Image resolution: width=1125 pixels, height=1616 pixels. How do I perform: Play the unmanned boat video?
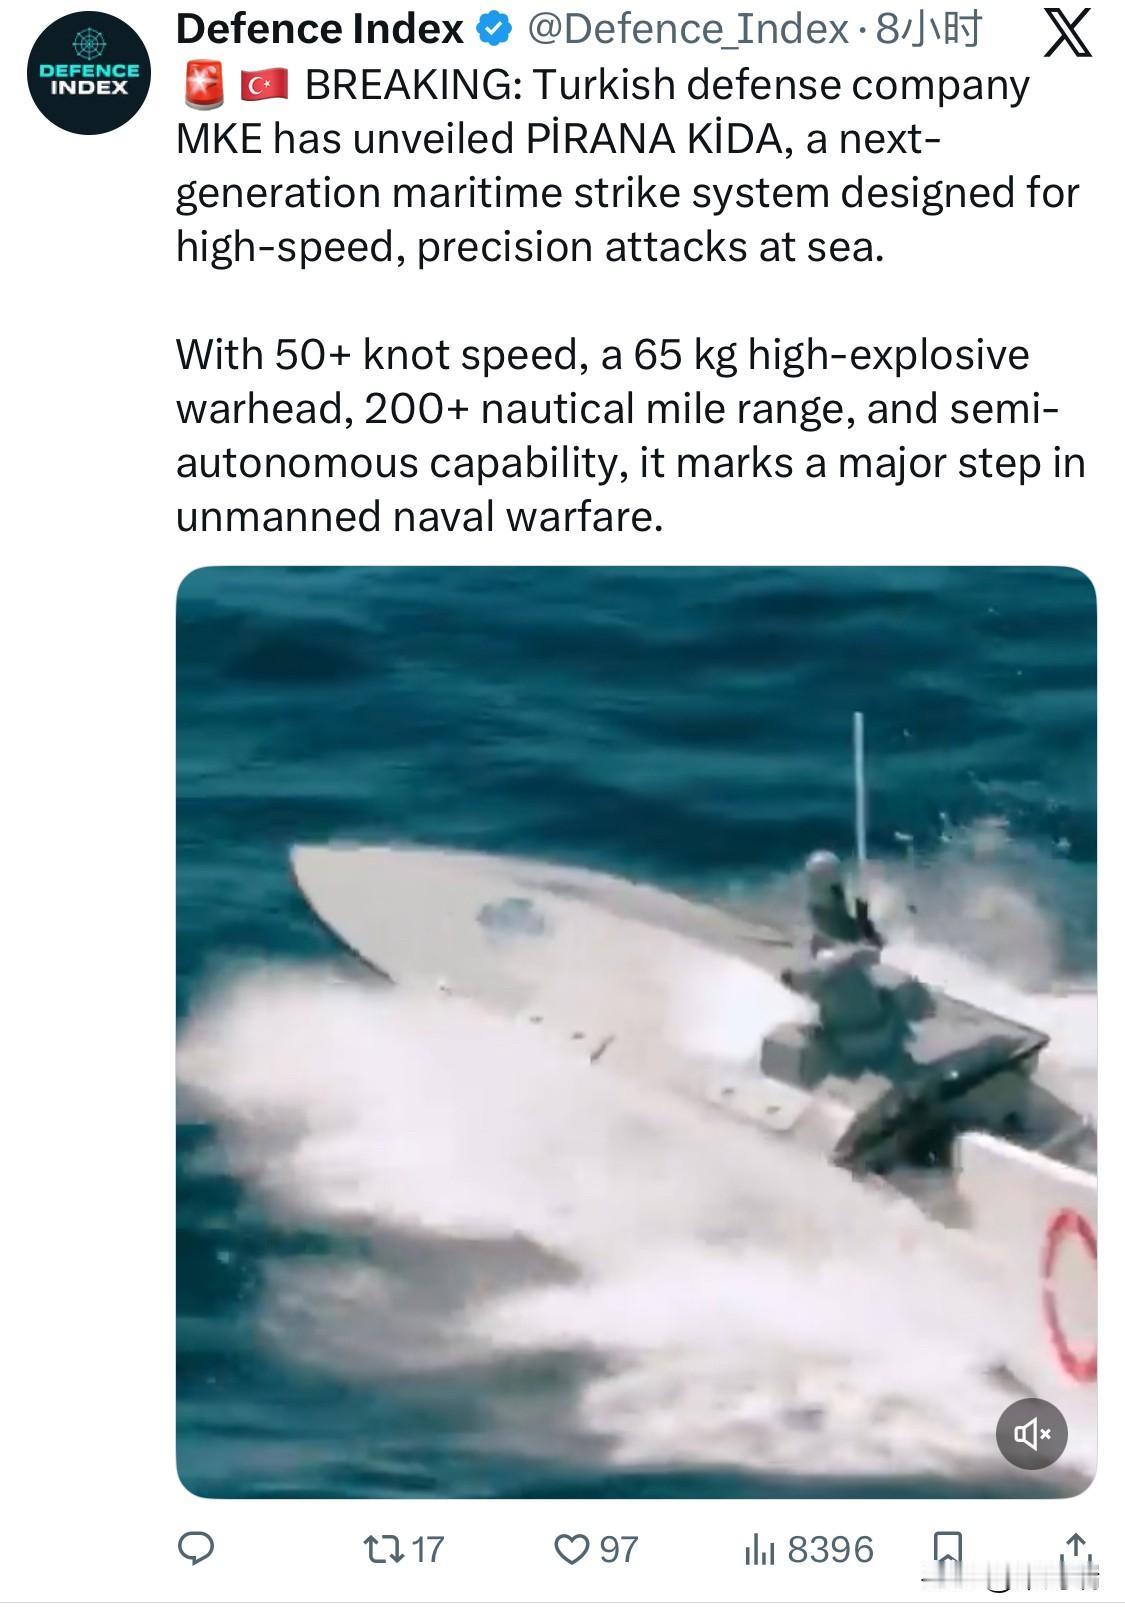(x=636, y=1031)
